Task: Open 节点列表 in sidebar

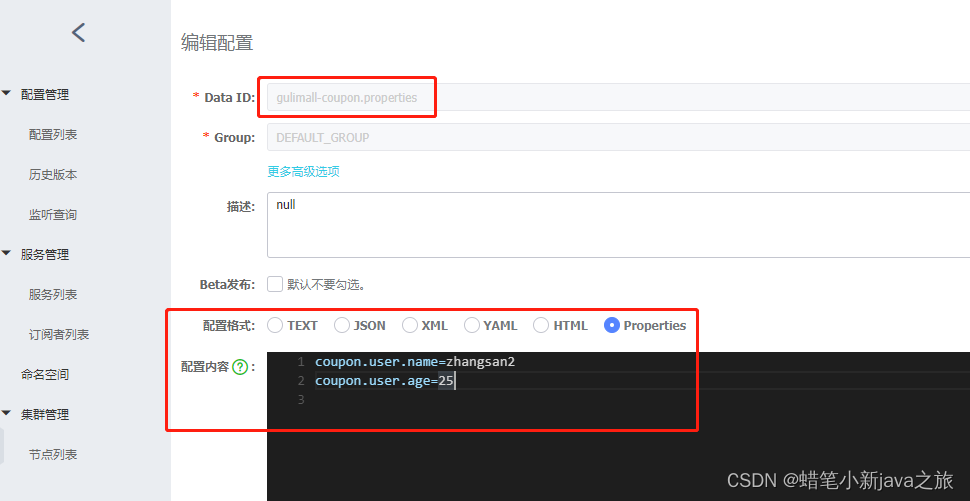Action: coord(53,455)
